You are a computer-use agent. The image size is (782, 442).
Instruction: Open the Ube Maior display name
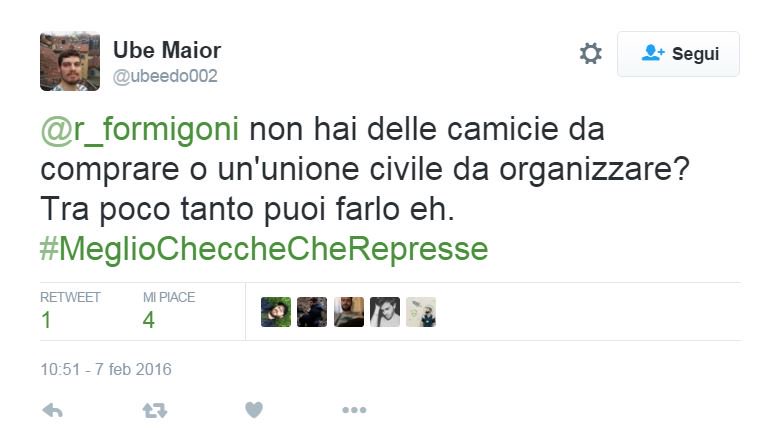pyautogui.click(x=167, y=50)
